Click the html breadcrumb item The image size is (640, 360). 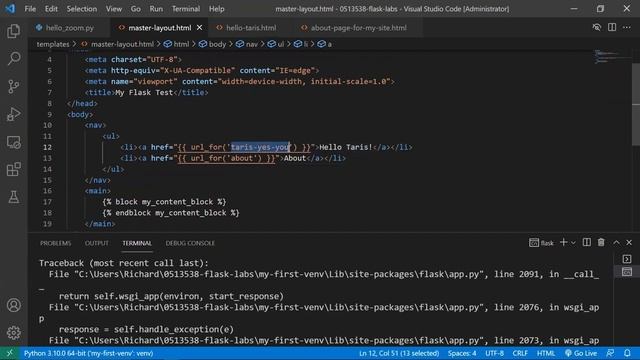pos(176,44)
